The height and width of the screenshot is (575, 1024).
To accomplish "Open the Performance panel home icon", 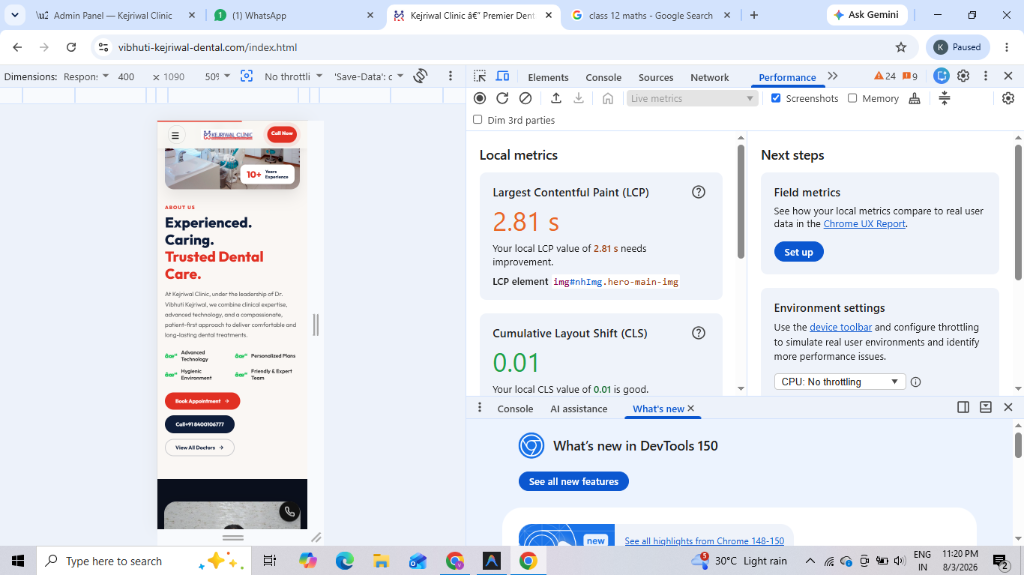I will [607, 98].
